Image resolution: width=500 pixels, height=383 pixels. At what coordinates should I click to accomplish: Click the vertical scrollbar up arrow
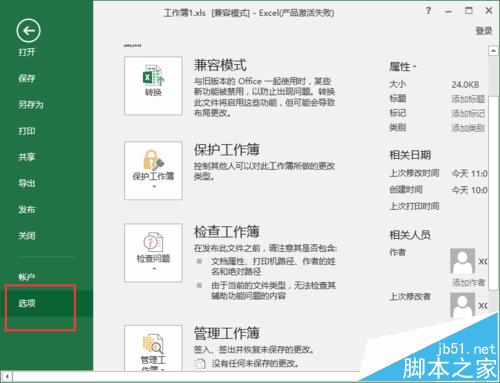pyautogui.click(x=493, y=51)
